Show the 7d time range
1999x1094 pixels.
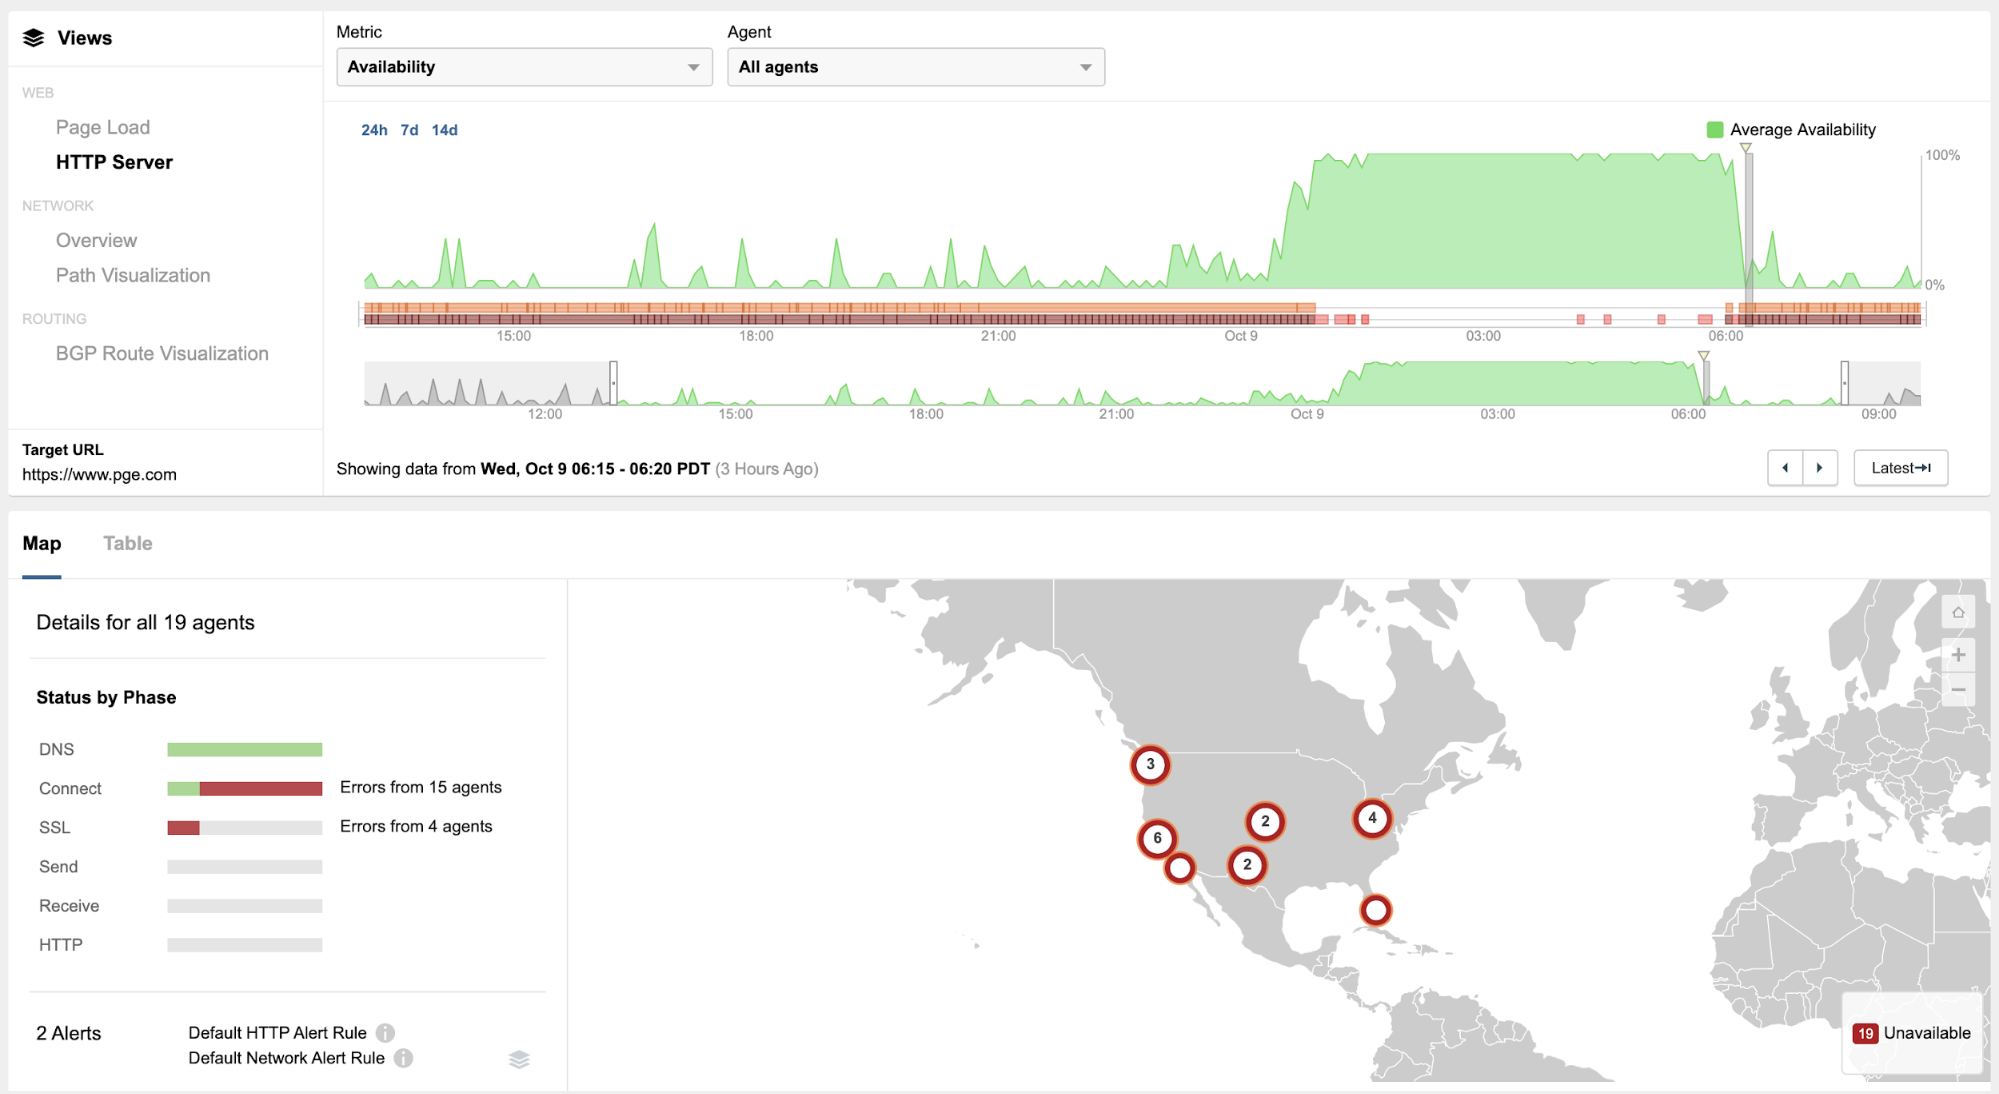coord(409,130)
